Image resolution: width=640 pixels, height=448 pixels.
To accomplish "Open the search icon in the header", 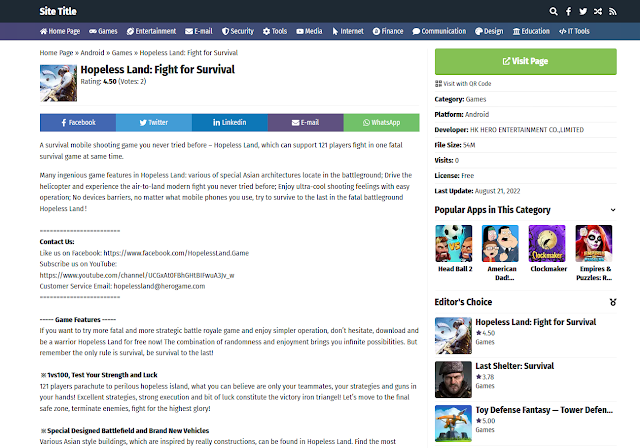I will click(x=553, y=11).
